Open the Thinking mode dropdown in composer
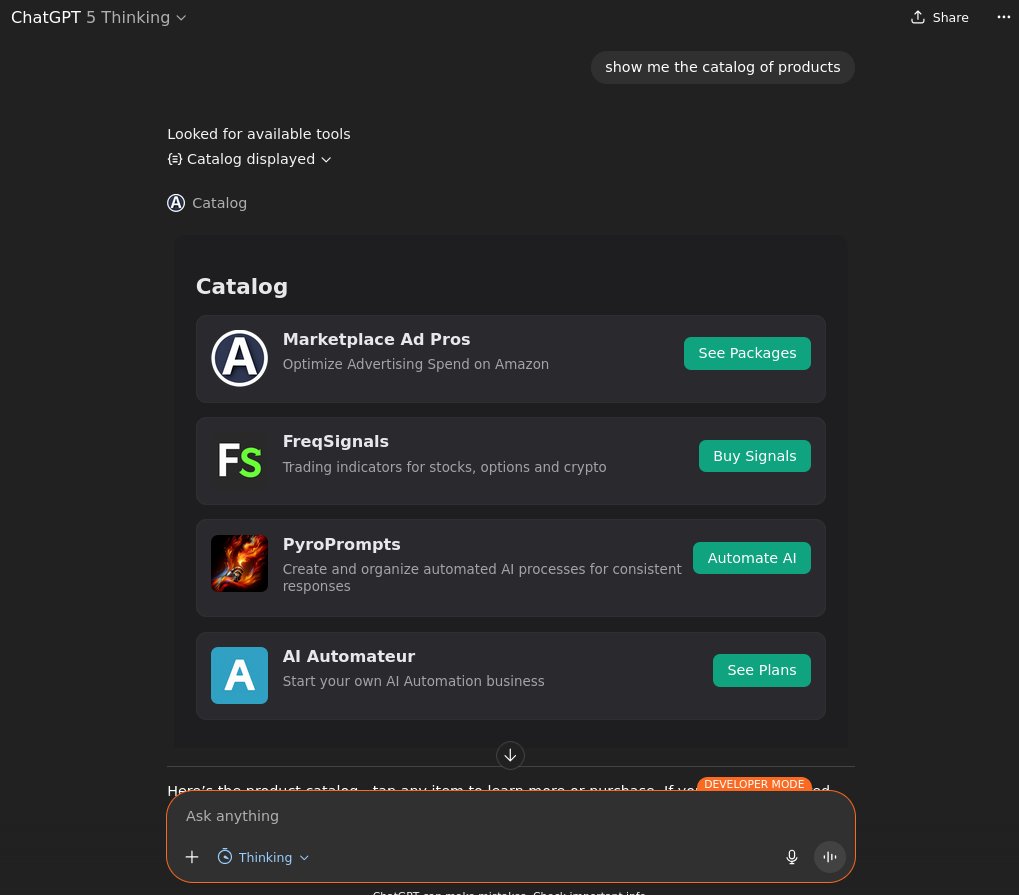This screenshot has height=895, width=1019. pos(263,857)
